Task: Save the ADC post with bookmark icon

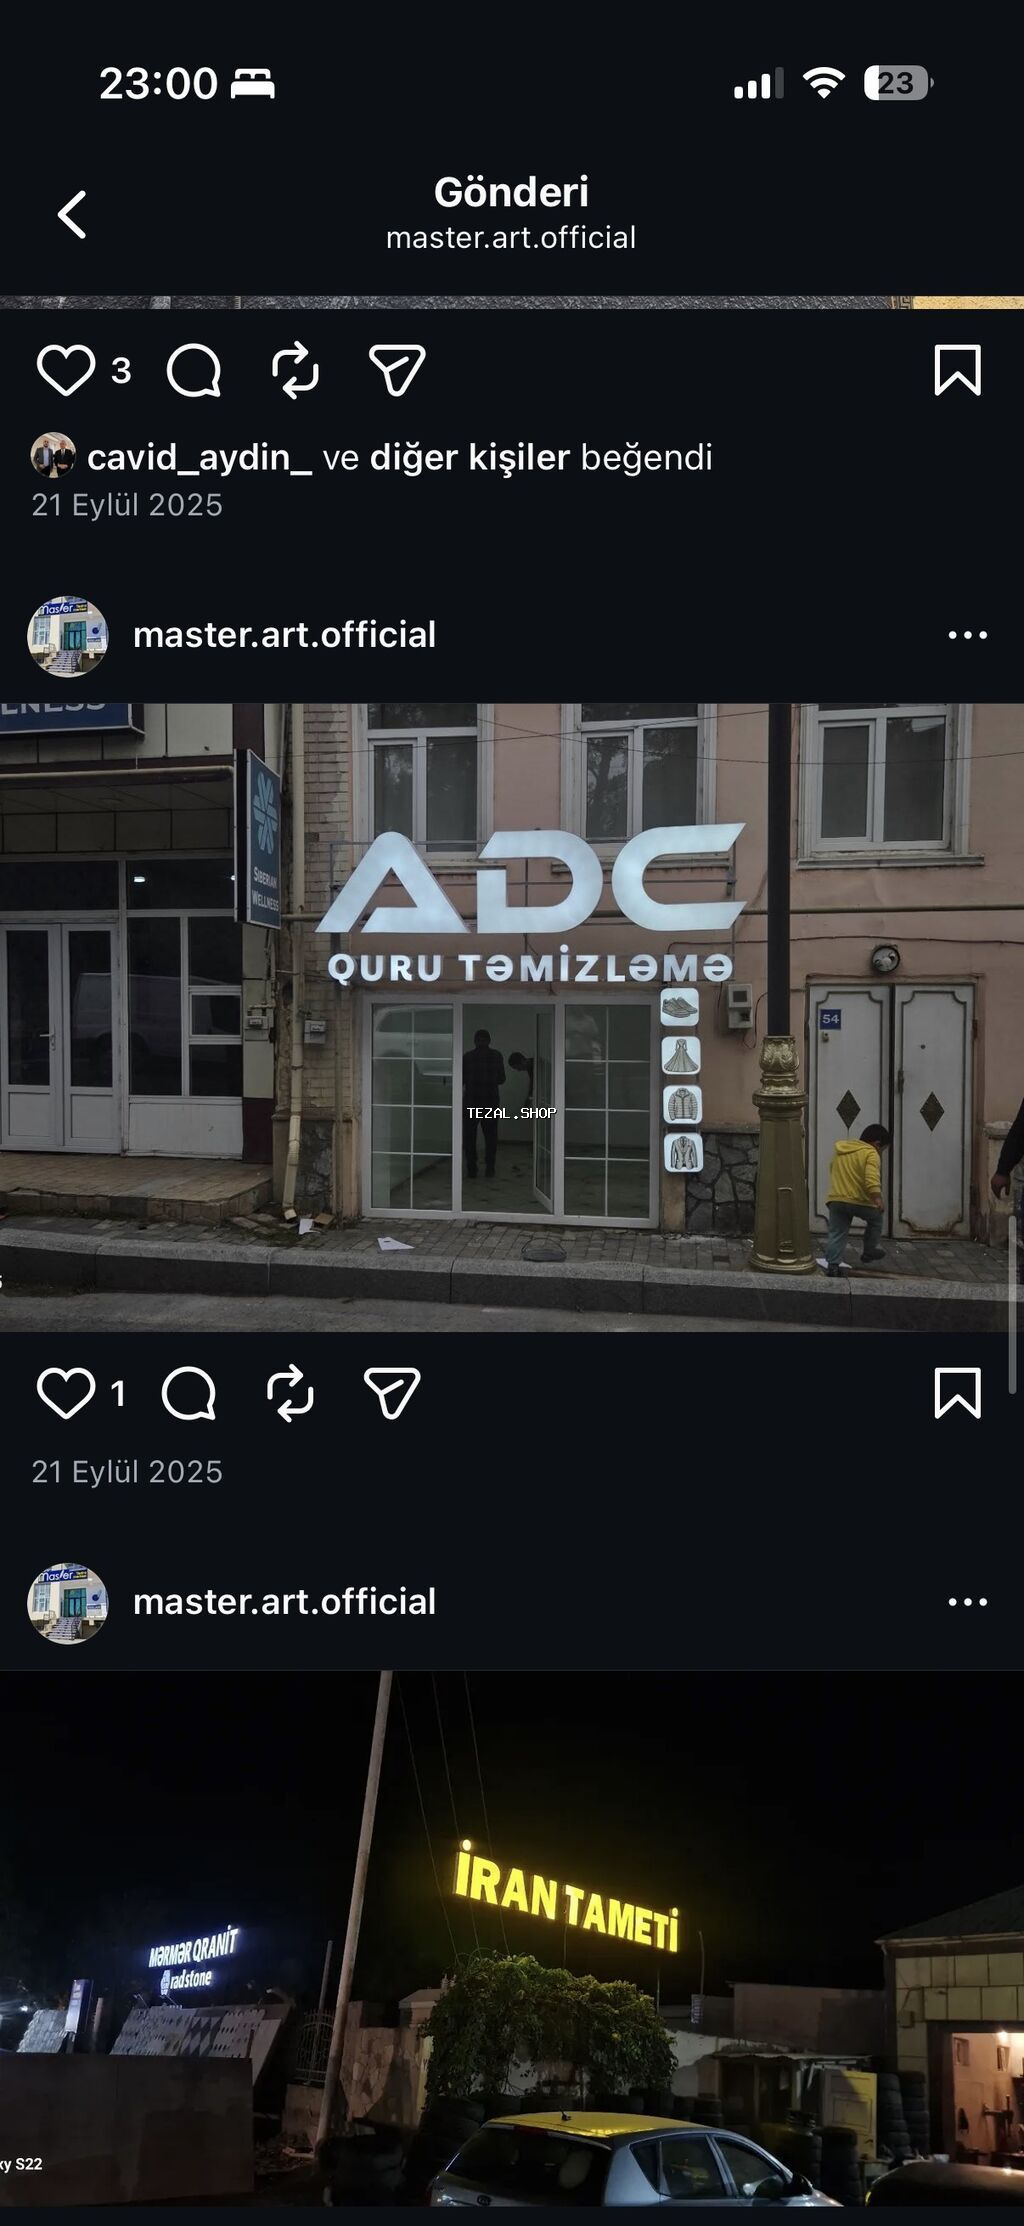Action: point(957,1393)
